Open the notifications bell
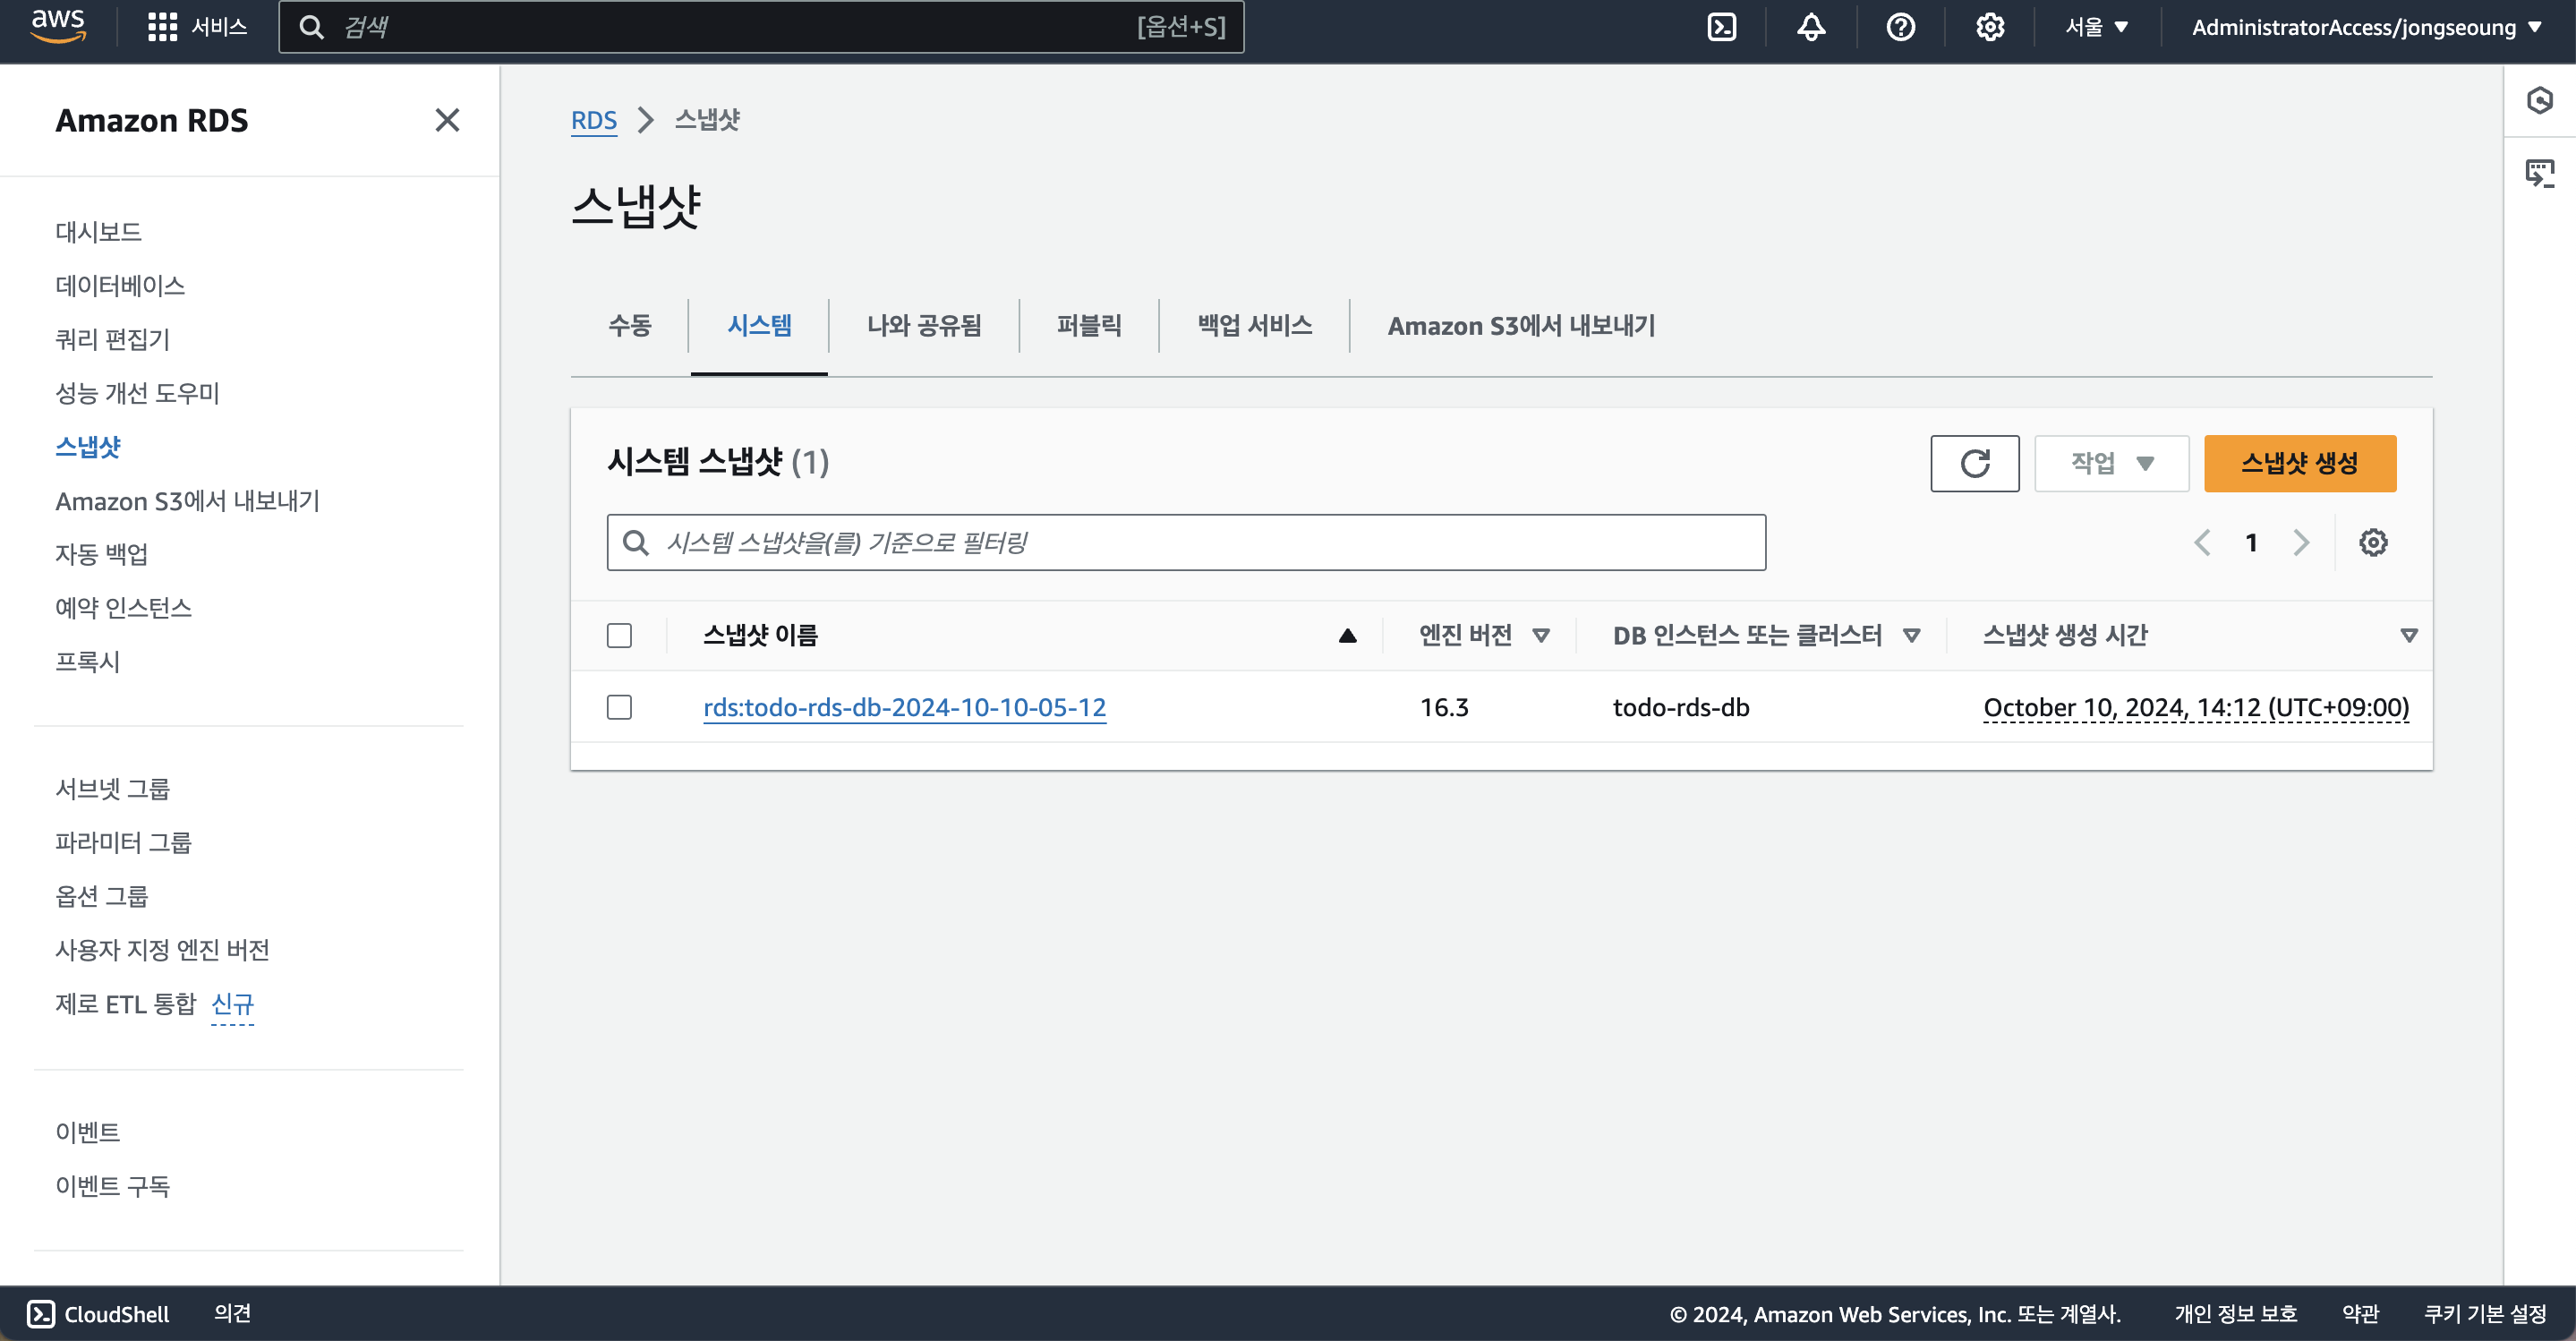The image size is (2576, 1341). coord(1811,27)
